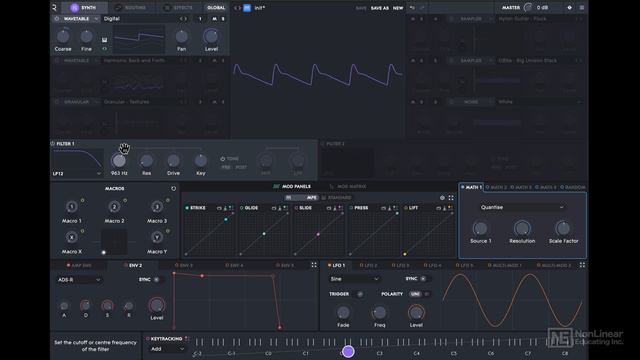This screenshot has width=640, height=360.
Task: Open the ADS-R envelope type dropdown
Action: tap(79, 280)
